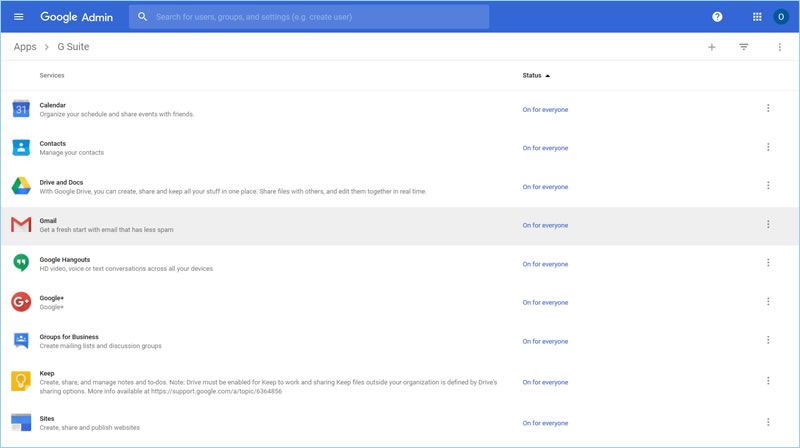
Task: Click the Google+ service icon
Action: point(21,302)
